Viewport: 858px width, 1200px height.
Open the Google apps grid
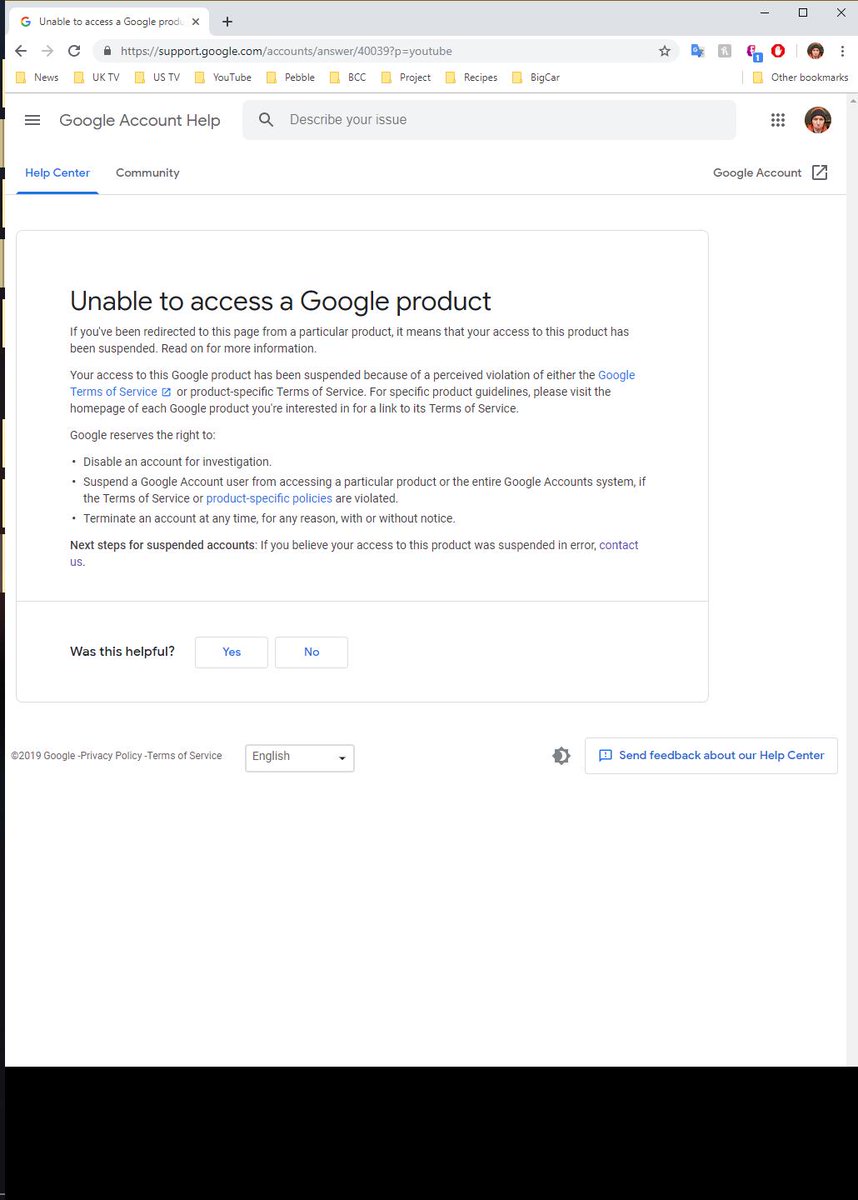point(778,120)
